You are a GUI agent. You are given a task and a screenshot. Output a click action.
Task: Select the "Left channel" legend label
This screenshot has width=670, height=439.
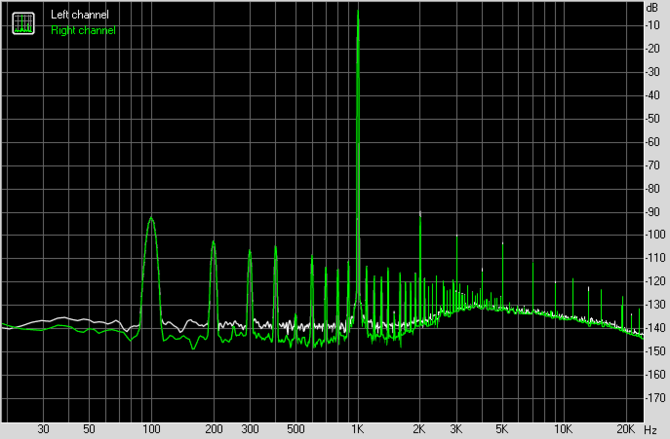click(x=80, y=15)
